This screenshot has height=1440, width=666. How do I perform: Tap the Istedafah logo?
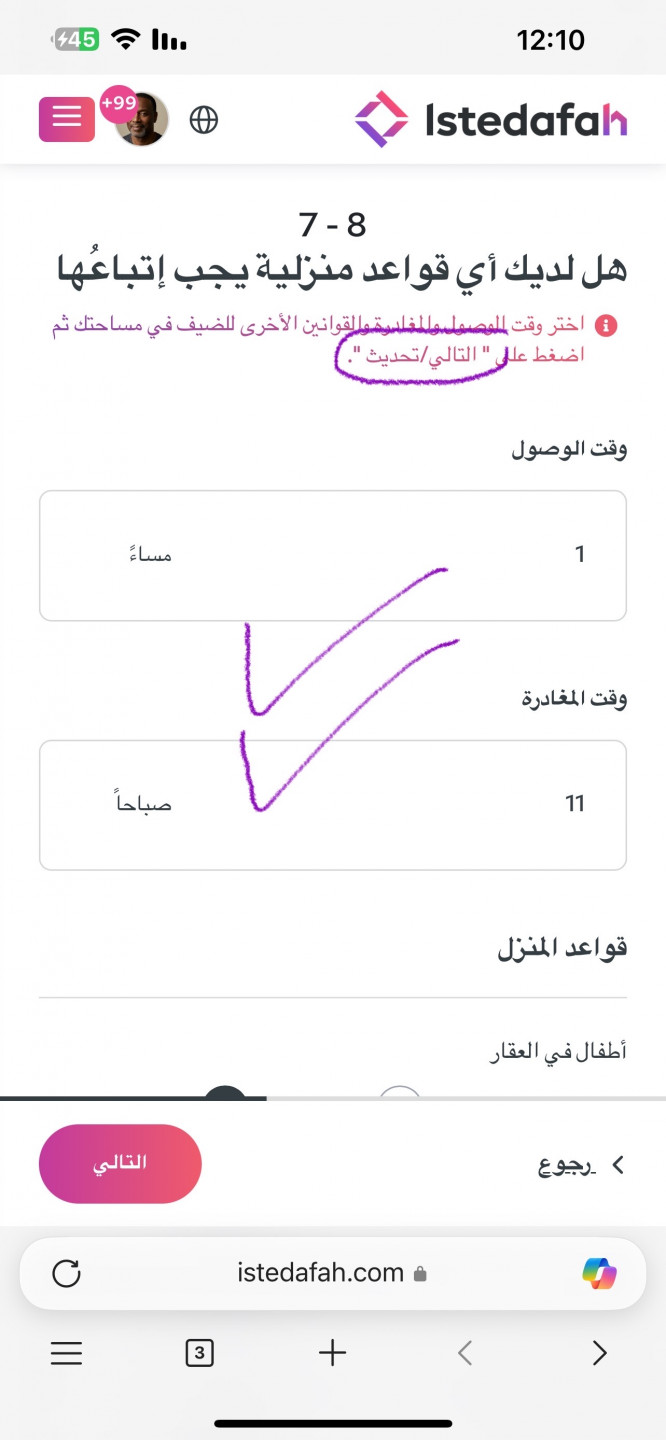click(491, 120)
